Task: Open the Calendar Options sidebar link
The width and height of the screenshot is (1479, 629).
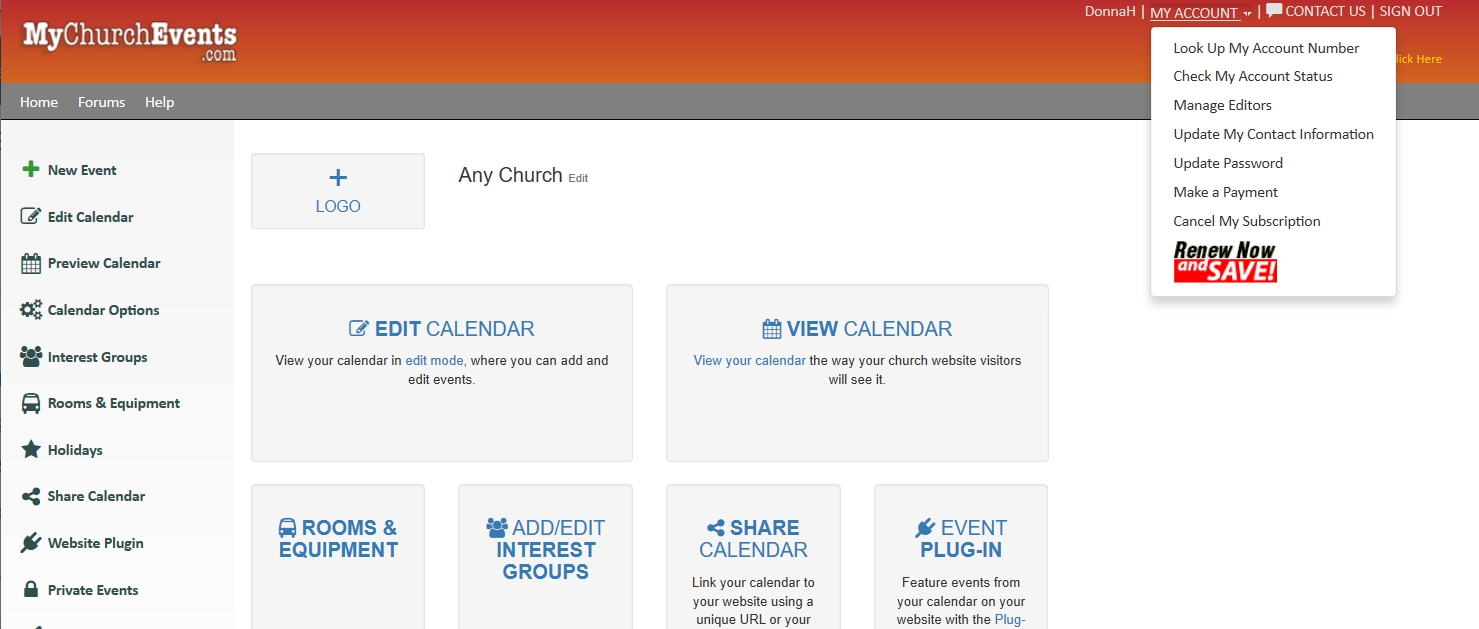Action: tap(104, 310)
